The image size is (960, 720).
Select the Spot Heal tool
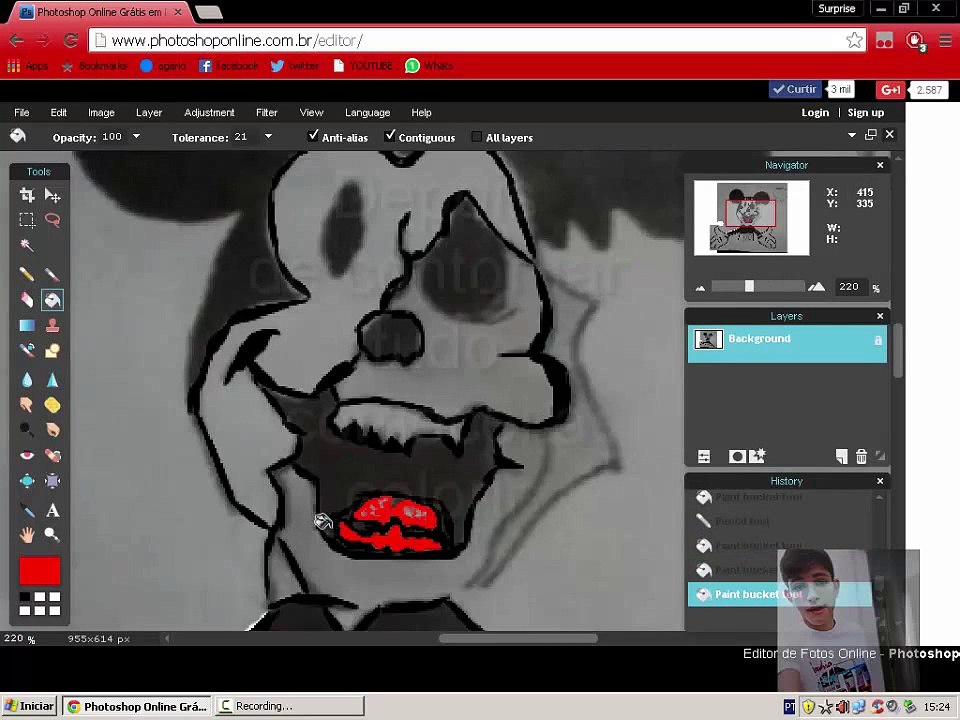pos(53,456)
